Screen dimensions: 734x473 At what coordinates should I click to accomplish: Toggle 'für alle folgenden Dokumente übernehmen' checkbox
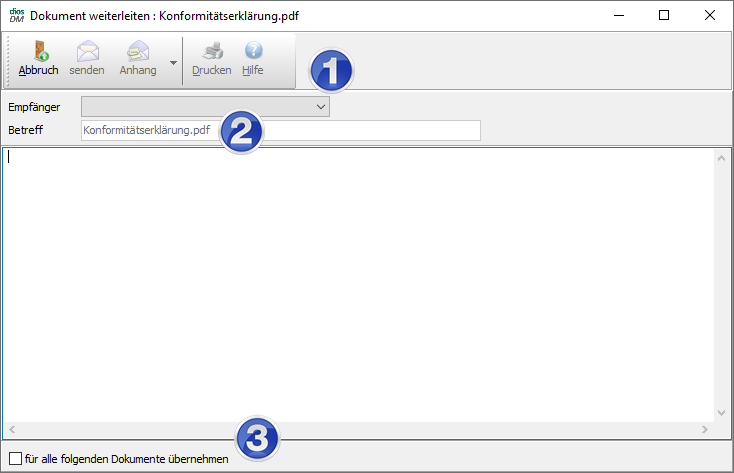click(x=14, y=459)
